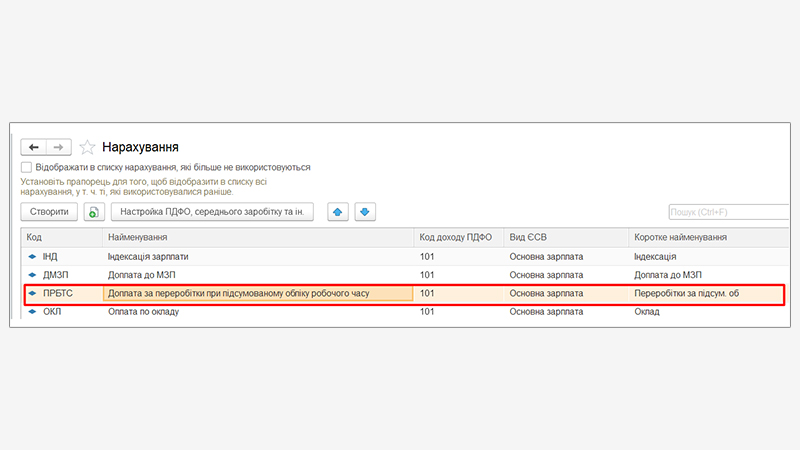
Task: Click the row marker icon for ДМЗП
Action: tap(32, 275)
